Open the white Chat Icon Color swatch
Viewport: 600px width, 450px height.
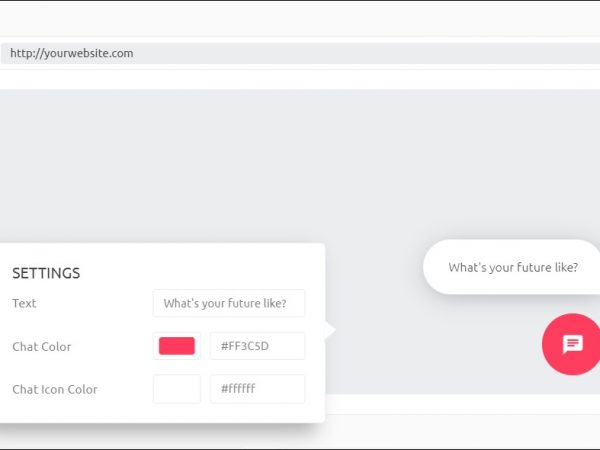tap(177, 389)
